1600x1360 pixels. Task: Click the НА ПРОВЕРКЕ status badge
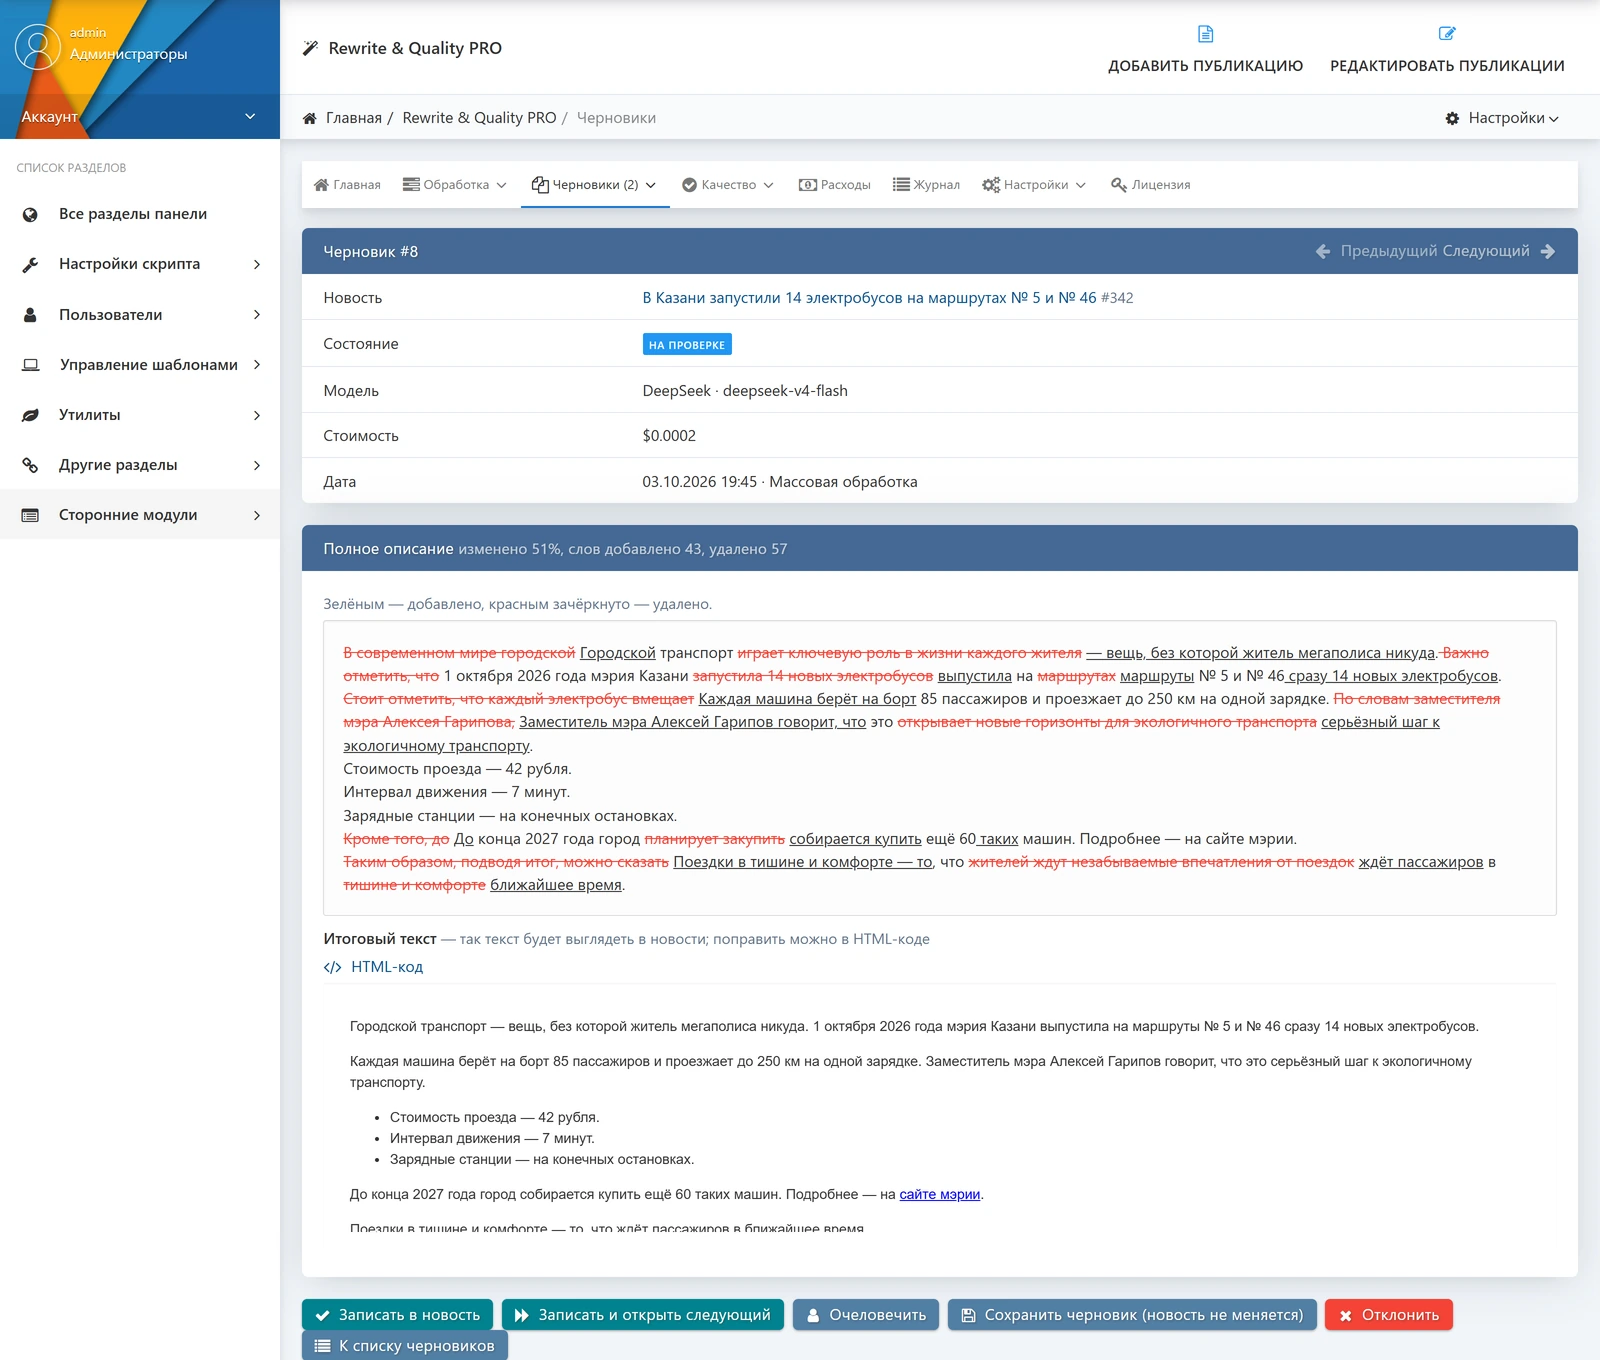pos(687,345)
